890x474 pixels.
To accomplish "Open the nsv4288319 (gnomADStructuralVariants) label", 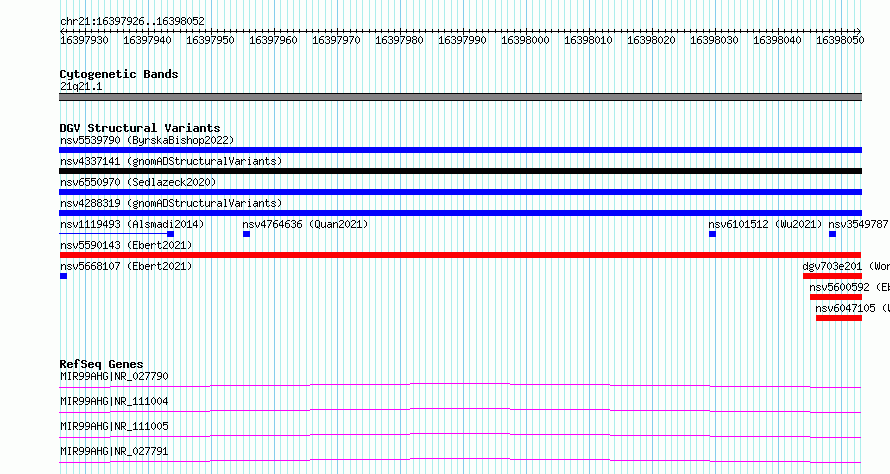I will point(171,203).
